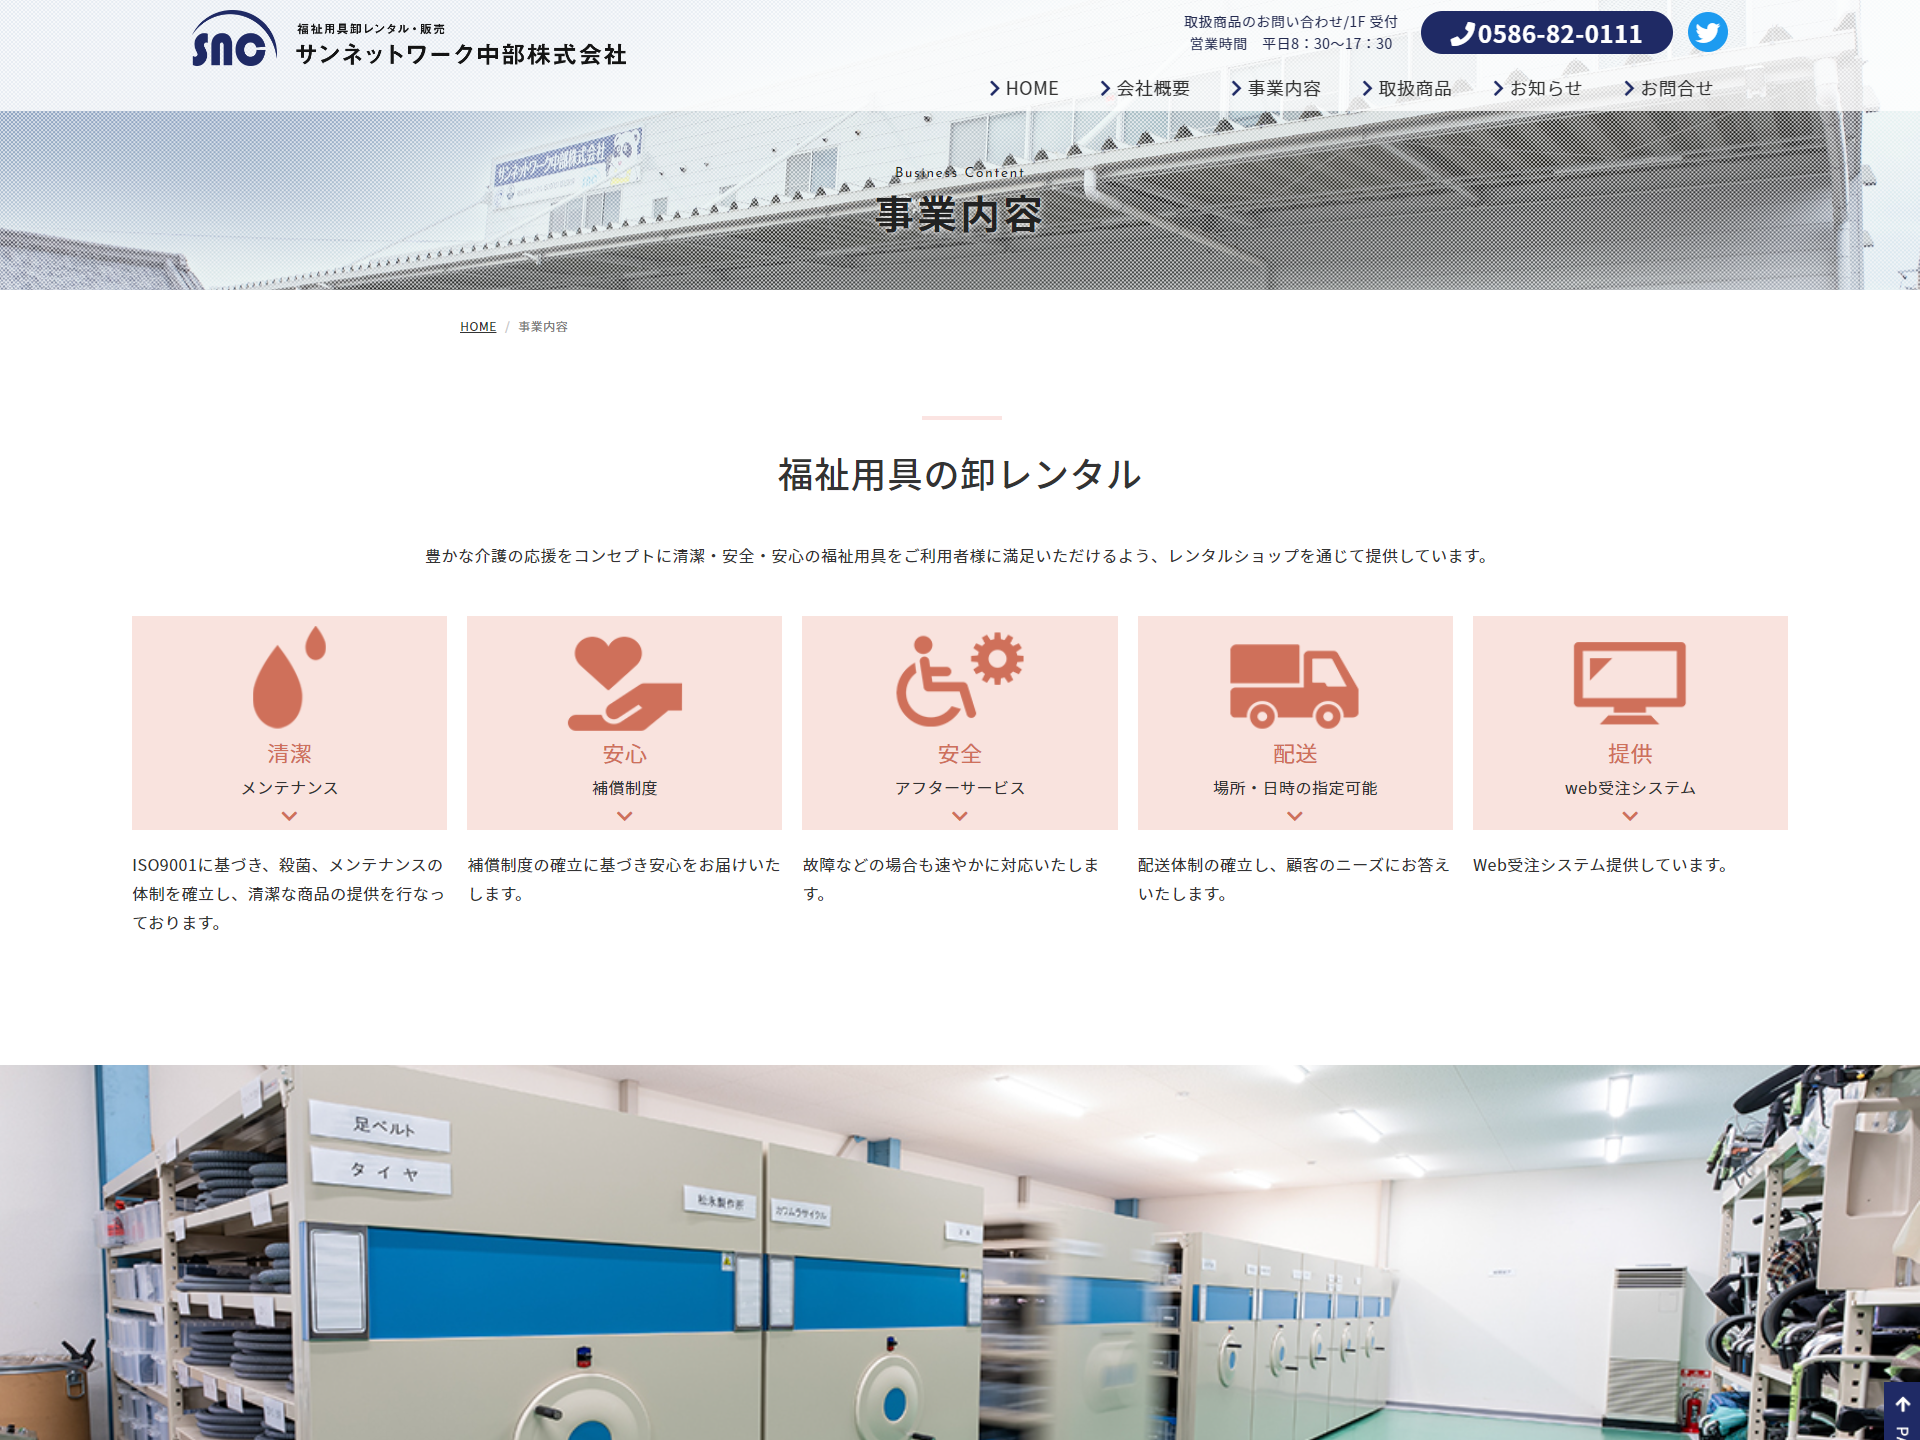The height and width of the screenshot is (1440, 1920).
Task: Expand the chevron under 補償制度
Action: tap(625, 816)
